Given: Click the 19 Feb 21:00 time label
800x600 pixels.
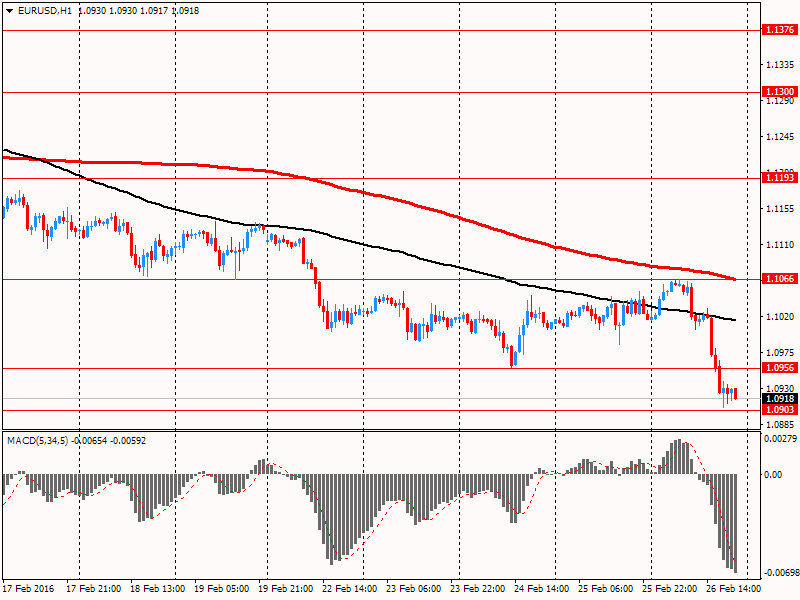Looking at the screenshot, I should (286, 588).
